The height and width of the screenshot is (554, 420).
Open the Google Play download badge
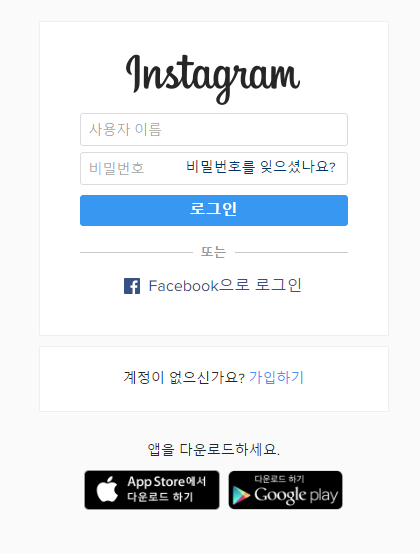[x=285, y=490]
